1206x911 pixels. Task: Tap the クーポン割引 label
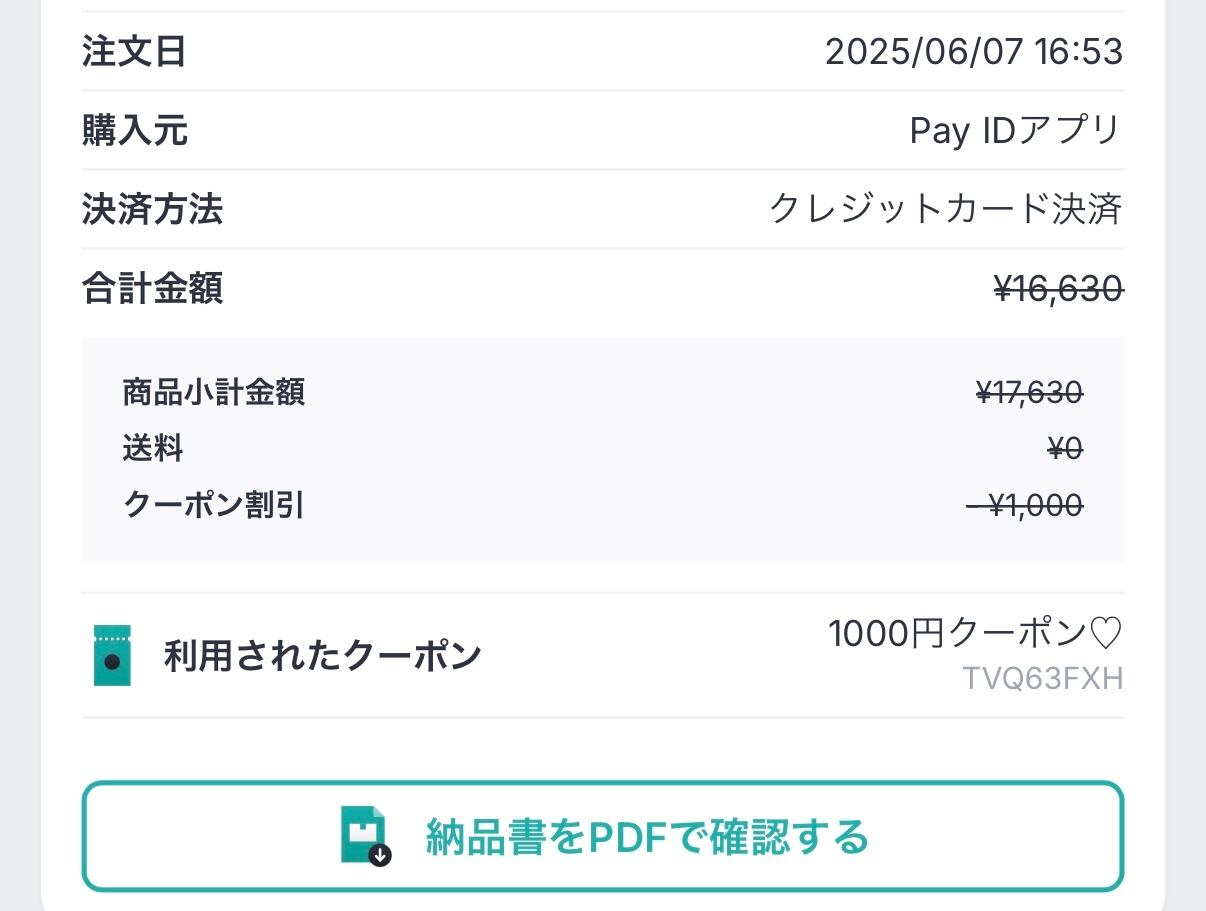click(x=213, y=506)
